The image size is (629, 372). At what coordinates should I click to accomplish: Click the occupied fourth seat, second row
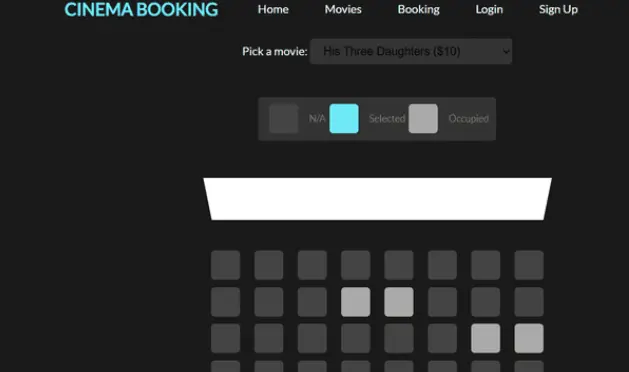(355, 302)
